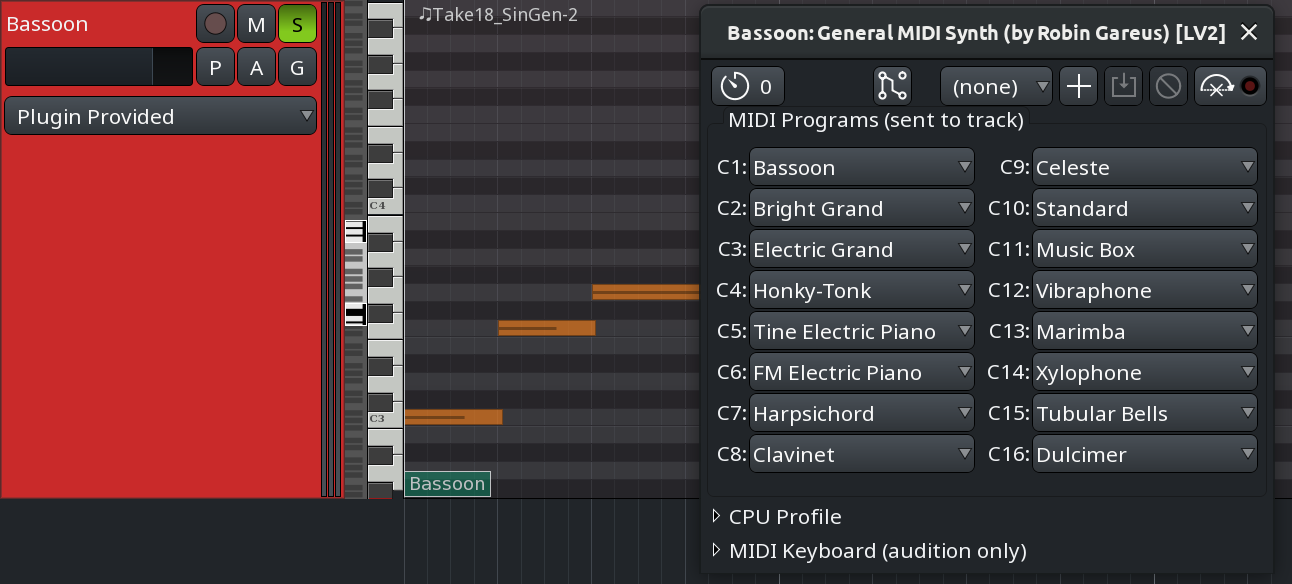1292x584 pixels.
Task: Click the green Bassoon label under the region
Action: tap(447, 484)
